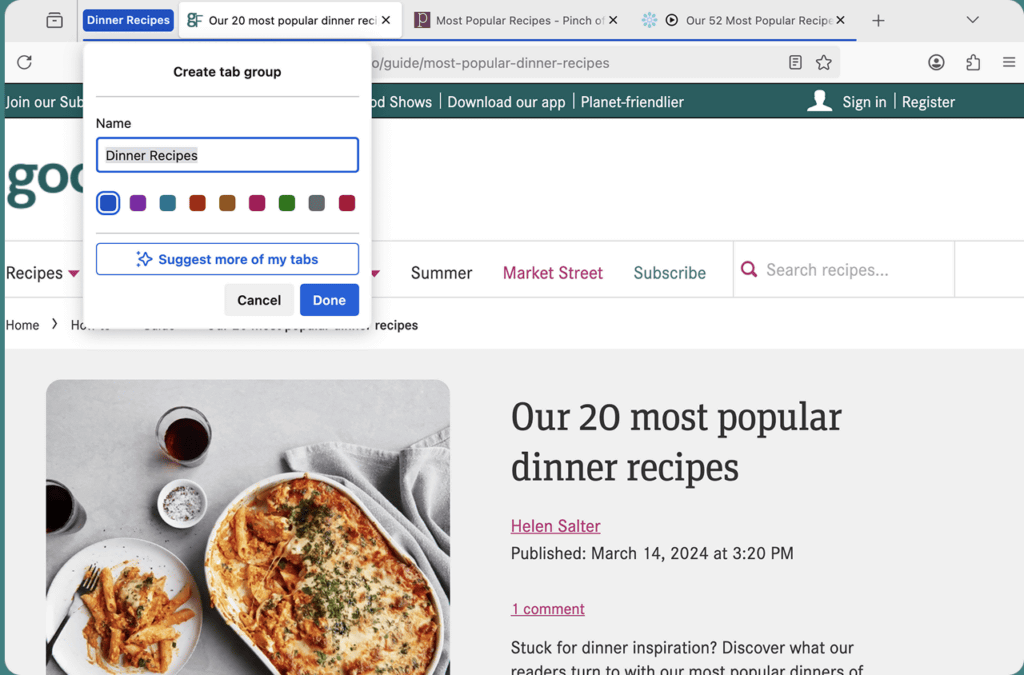1024x675 pixels.
Task: Click Suggest more of my tabs
Action: click(x=227, y=259)
